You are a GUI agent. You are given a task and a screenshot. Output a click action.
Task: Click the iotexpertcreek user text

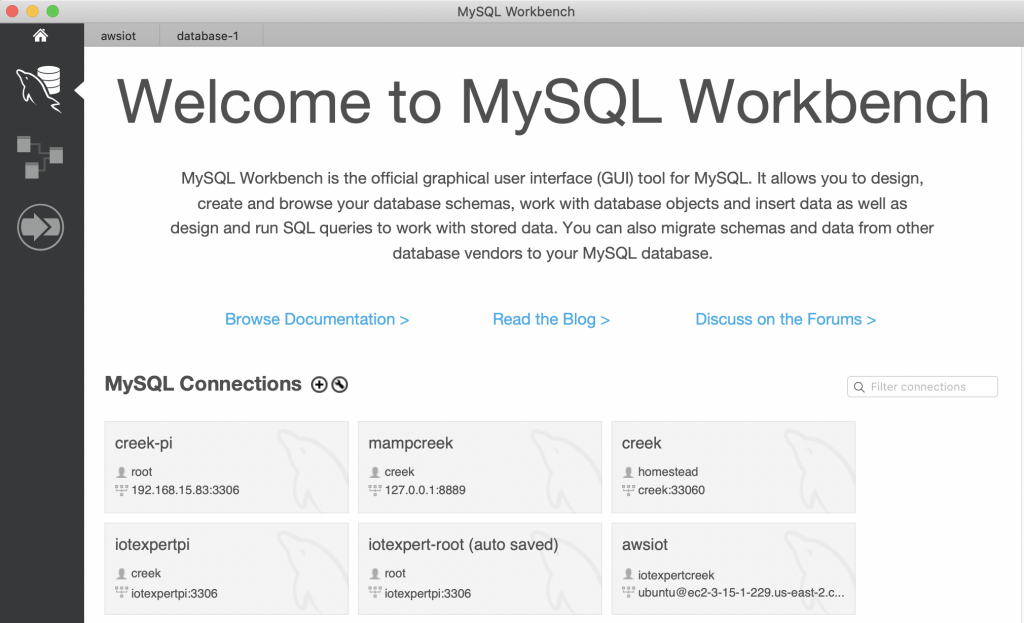point(676,575)
